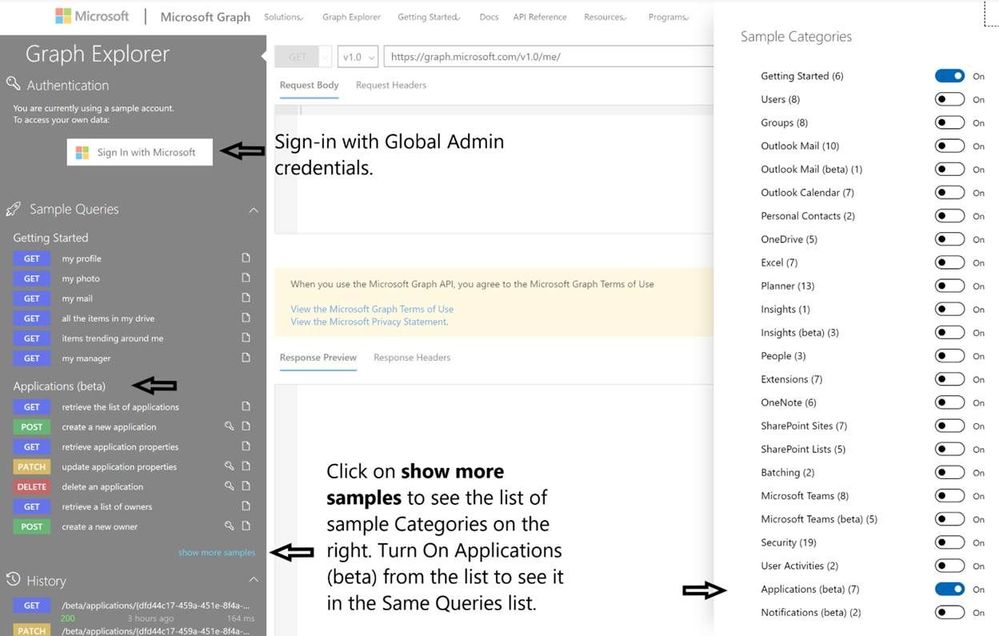The image size is (999, 636).
Task: Switch to Request Headers tab
Action: point(391,85)
